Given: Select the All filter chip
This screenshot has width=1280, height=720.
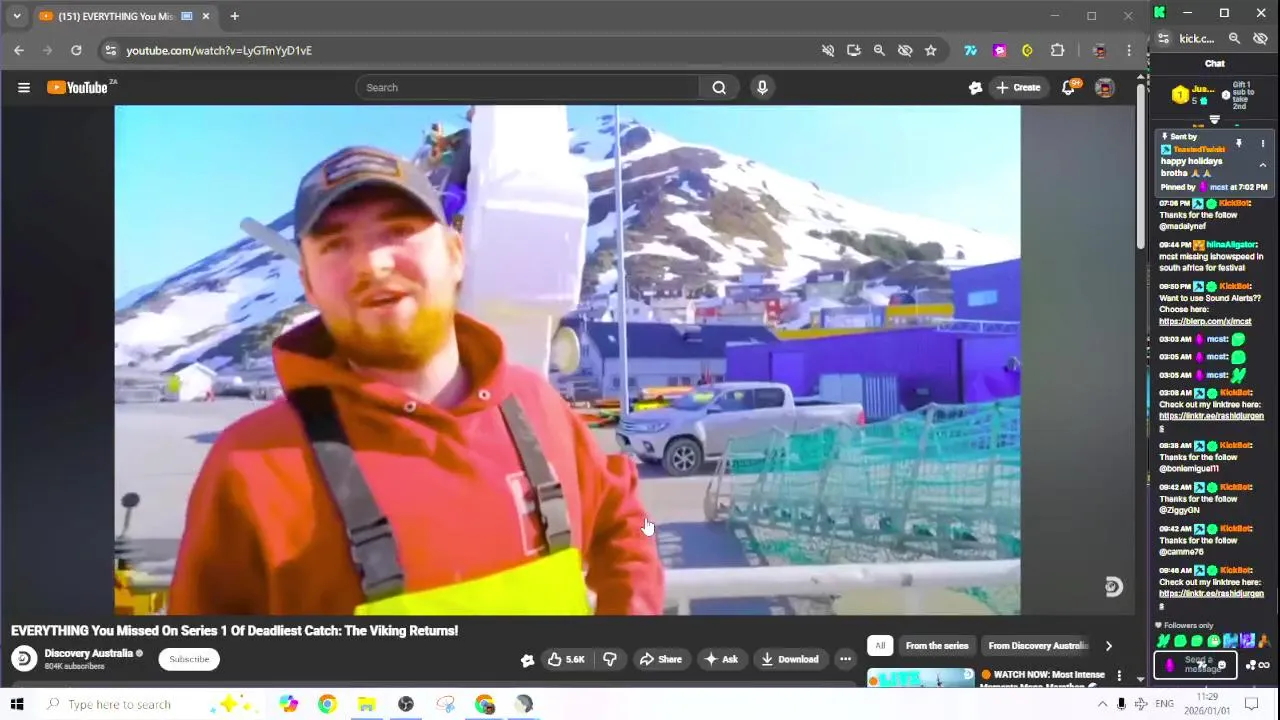Looking at the screenshot, I should (x=880, y=646).
